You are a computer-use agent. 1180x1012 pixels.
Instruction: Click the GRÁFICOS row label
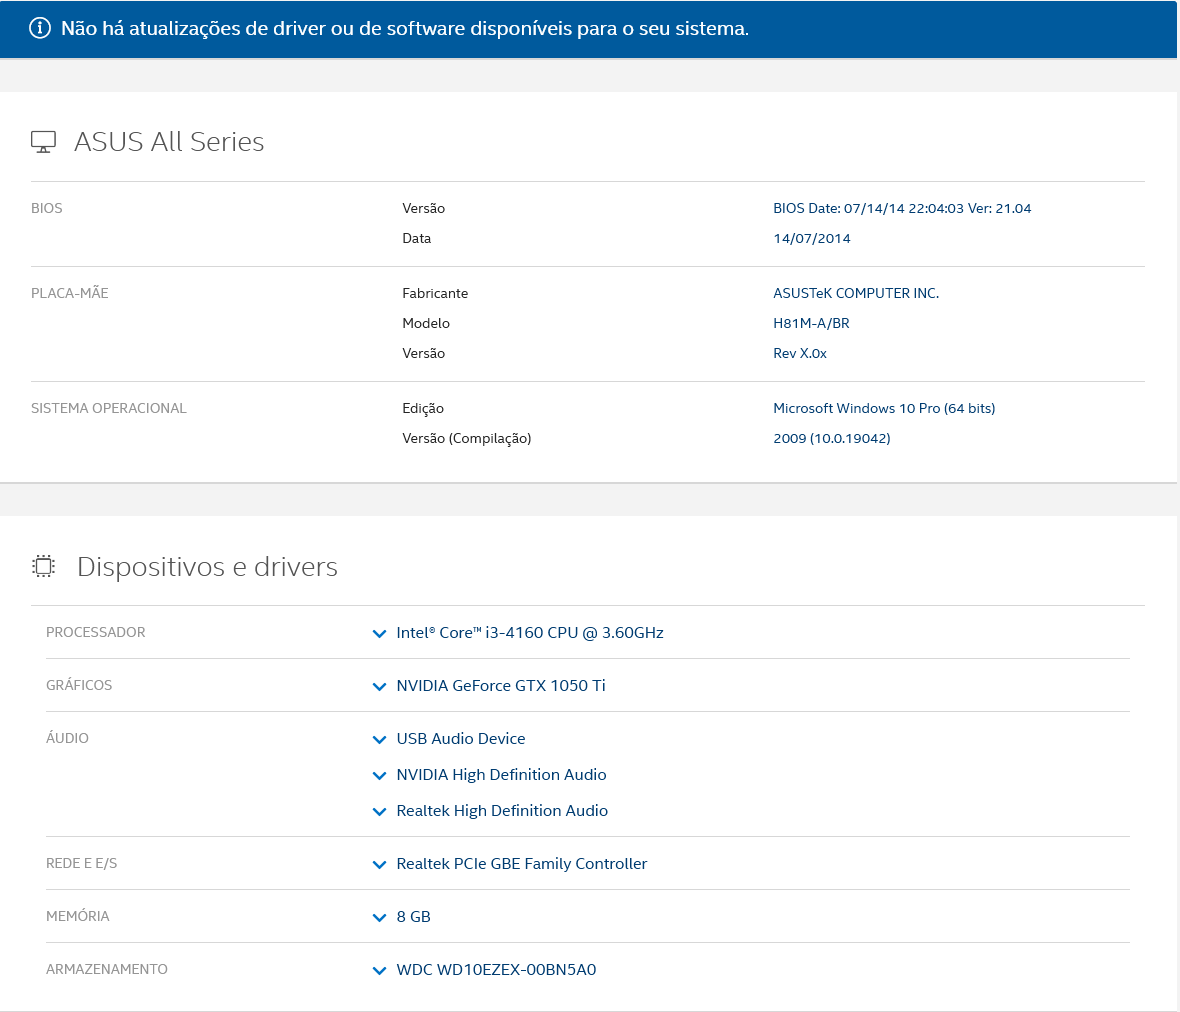[79, 685]
